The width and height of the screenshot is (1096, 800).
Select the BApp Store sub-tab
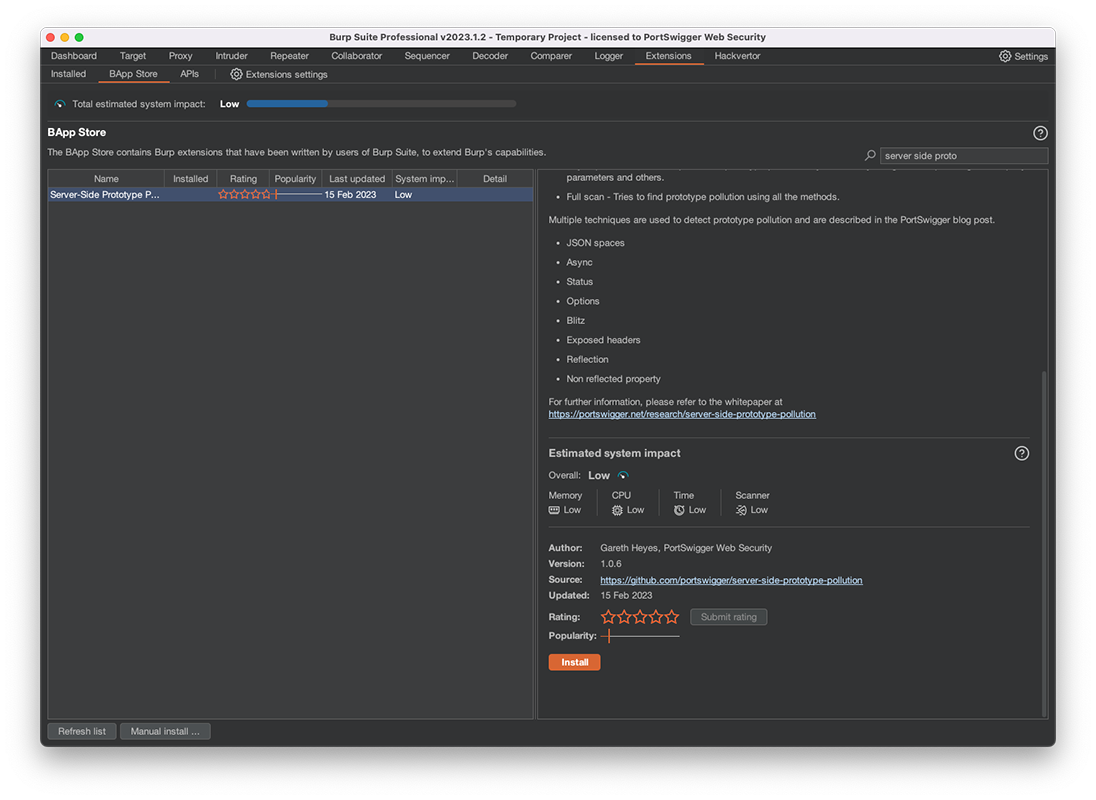pyautogui.click(x=134, y=74)
